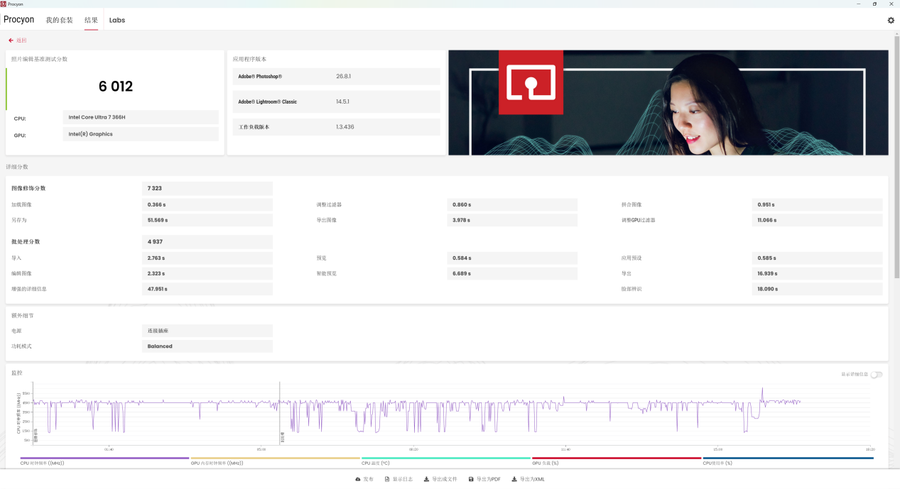Click the export as XML icon

[514, 479]
